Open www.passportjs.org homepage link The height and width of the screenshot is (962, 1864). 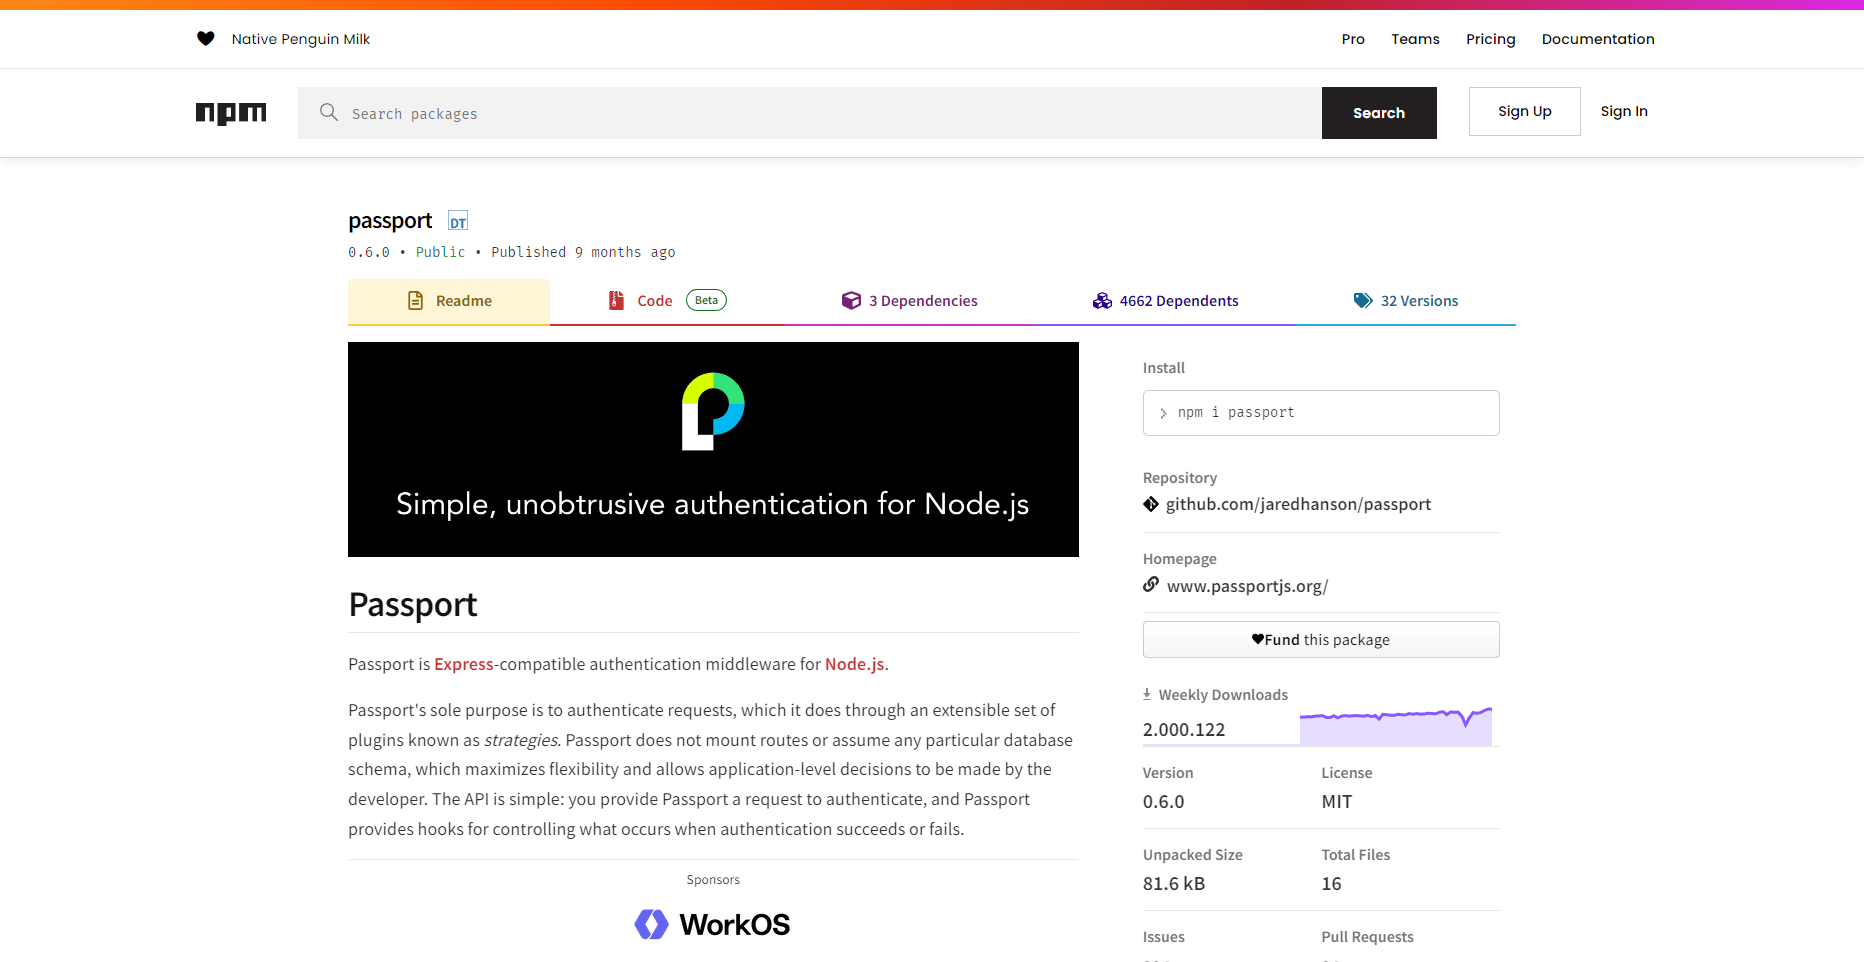1247,586
